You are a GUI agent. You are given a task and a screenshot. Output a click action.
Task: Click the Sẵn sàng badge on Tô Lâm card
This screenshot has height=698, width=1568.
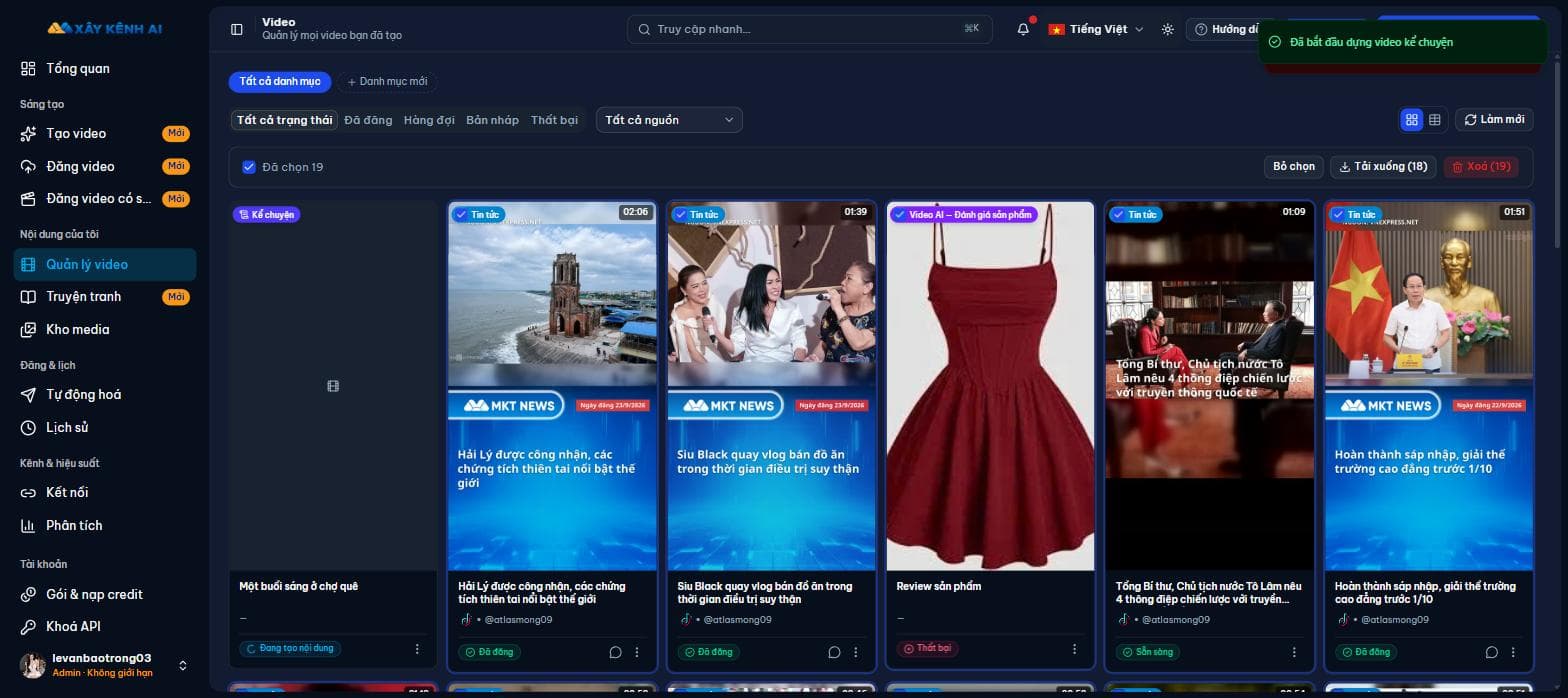1147,652
